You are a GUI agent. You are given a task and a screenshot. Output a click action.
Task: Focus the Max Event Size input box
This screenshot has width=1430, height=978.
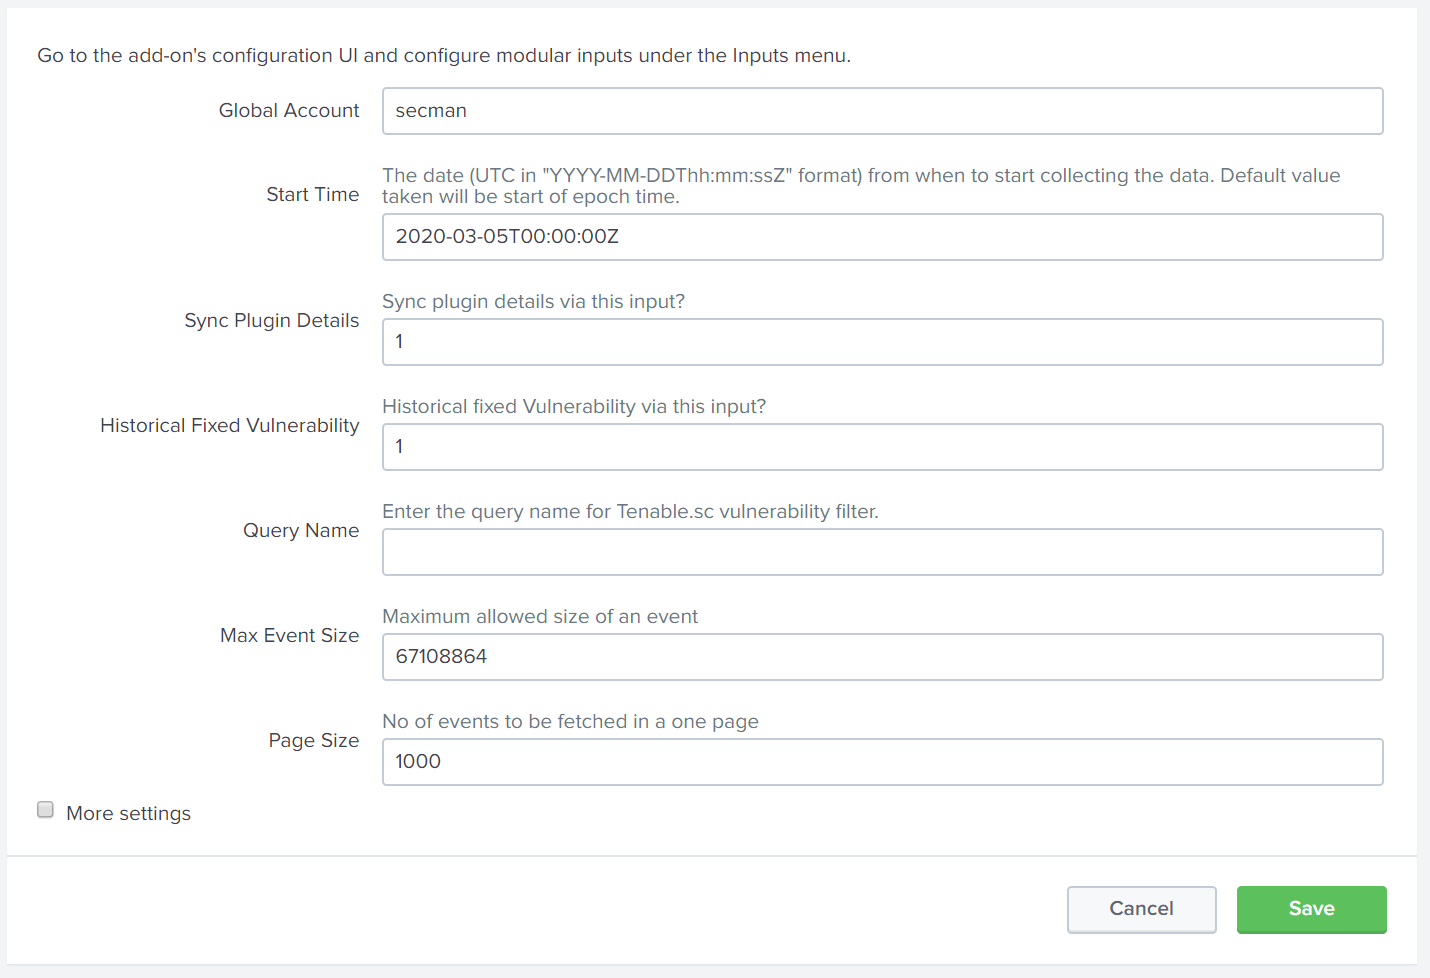pos(882,657)
